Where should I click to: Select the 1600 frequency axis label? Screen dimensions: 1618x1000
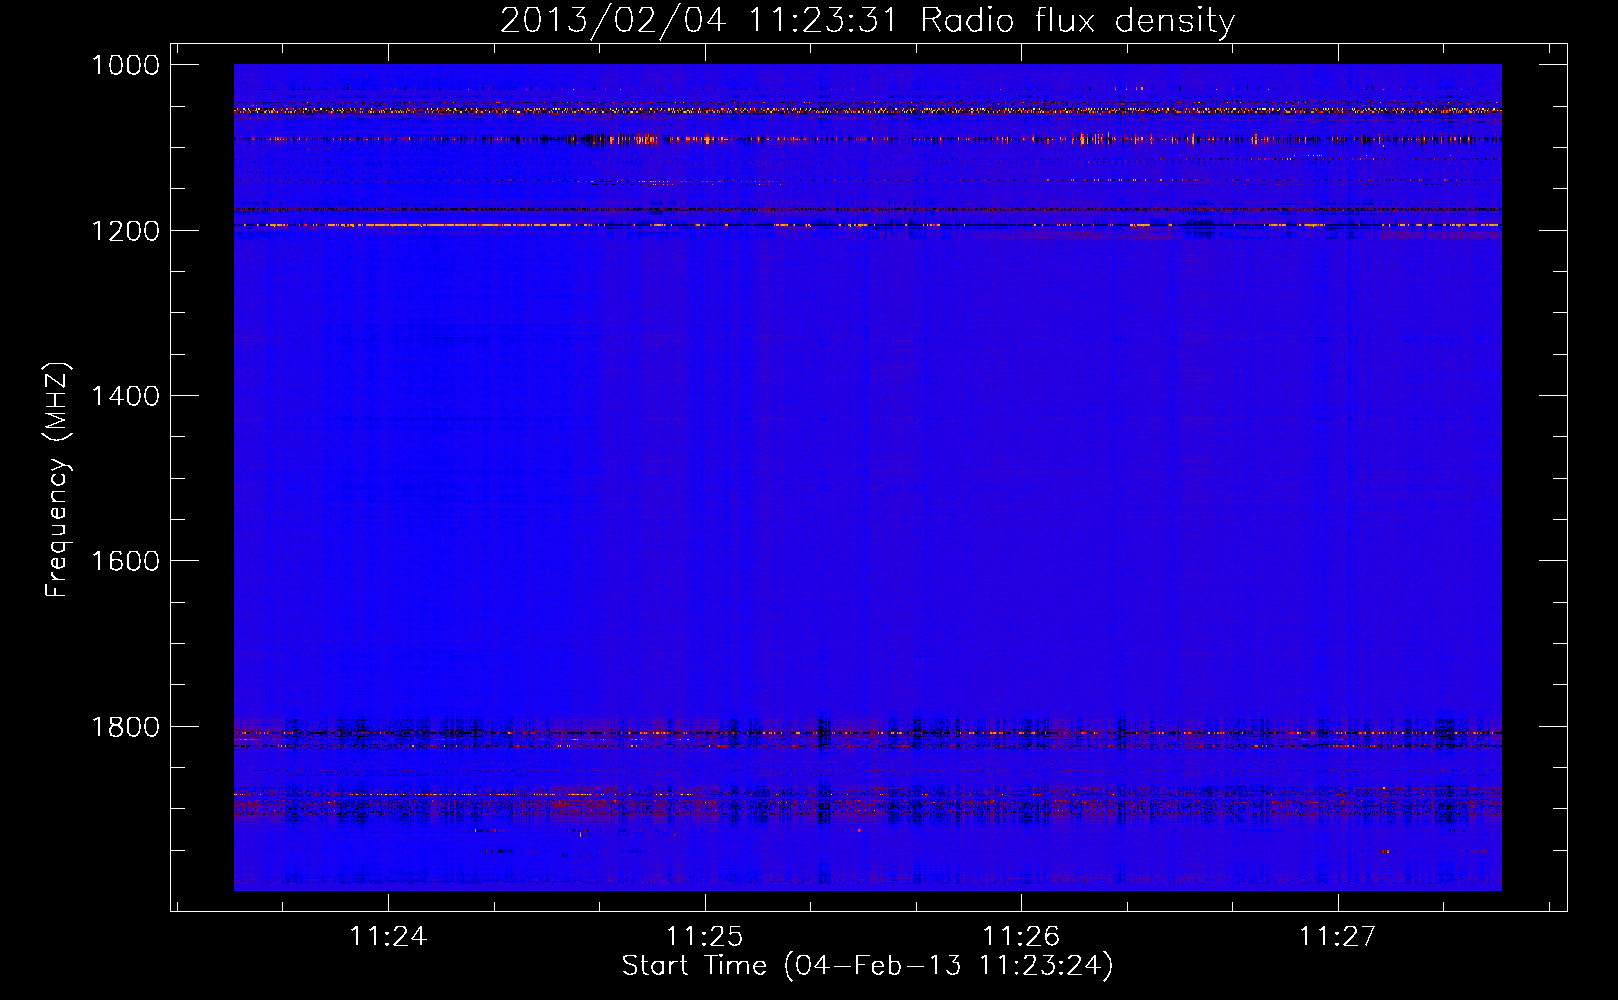pos(125,561)
